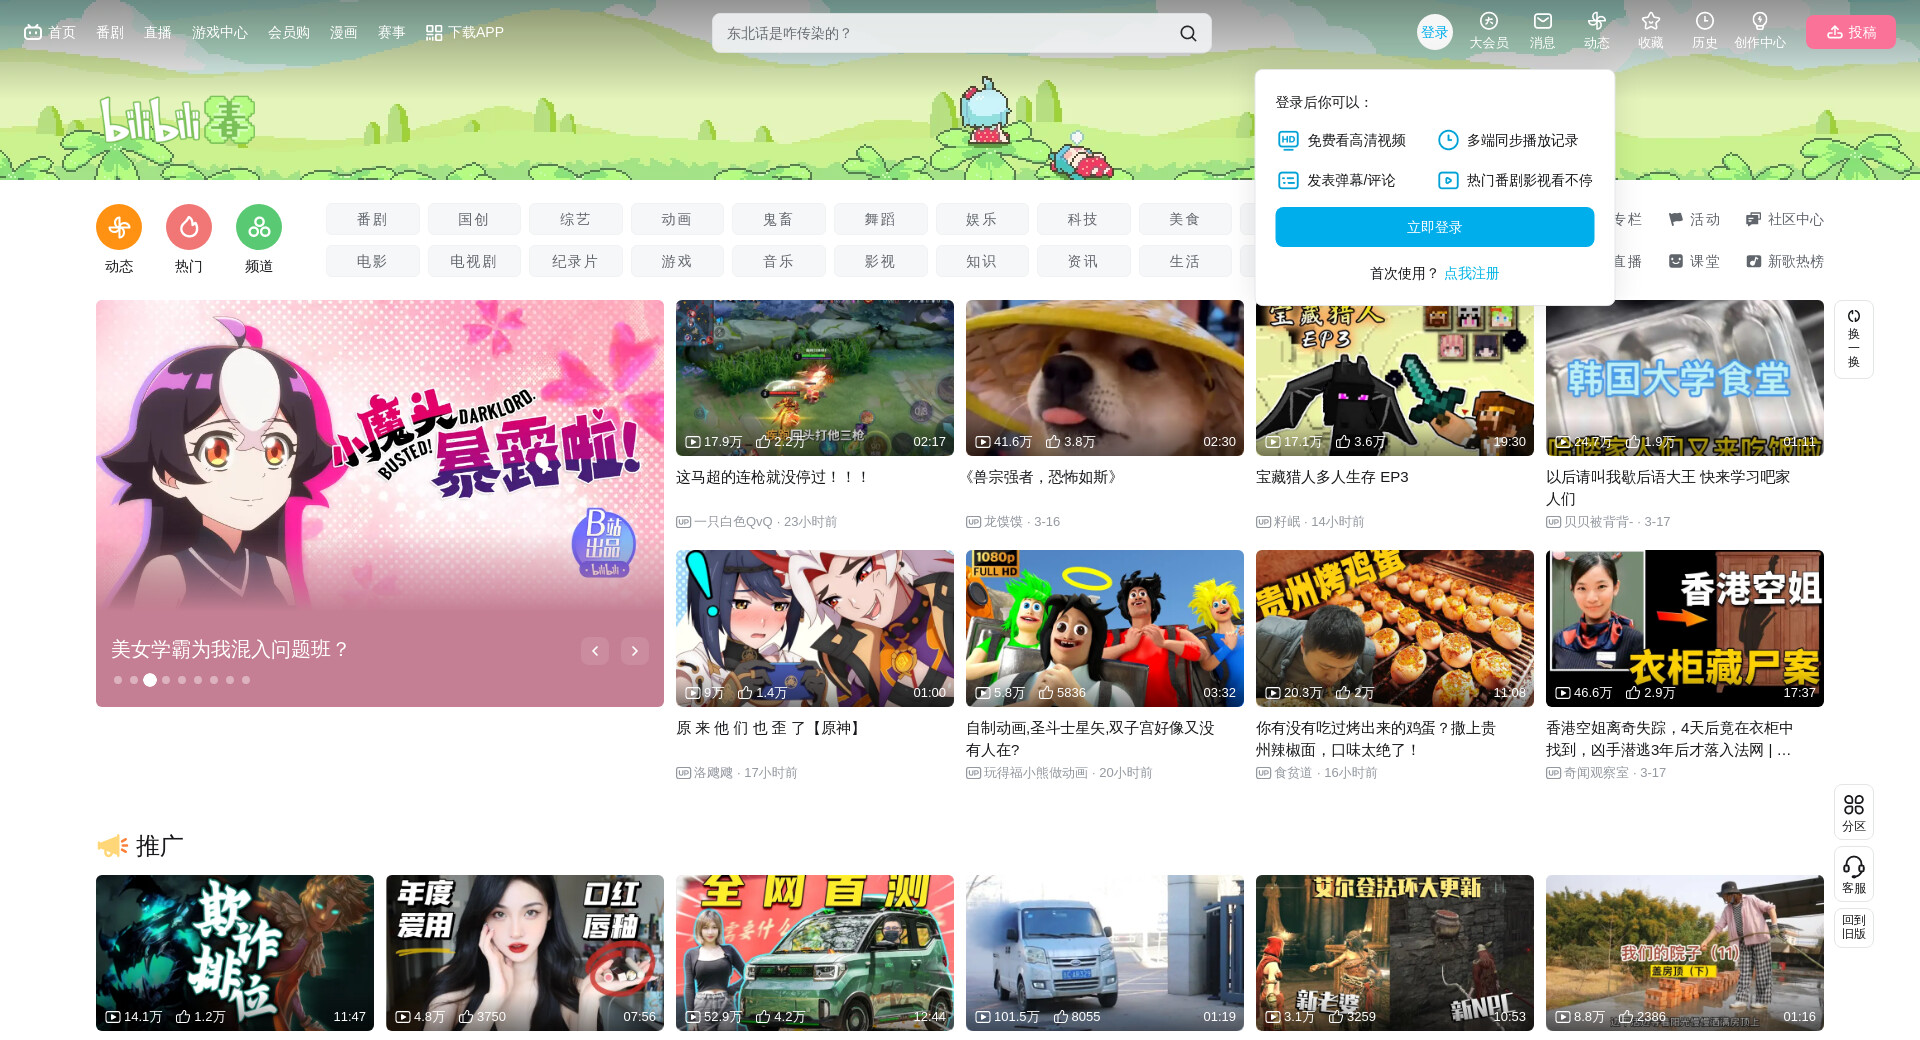
Task: Select the 科技 category
Action: pos(1083,219)
